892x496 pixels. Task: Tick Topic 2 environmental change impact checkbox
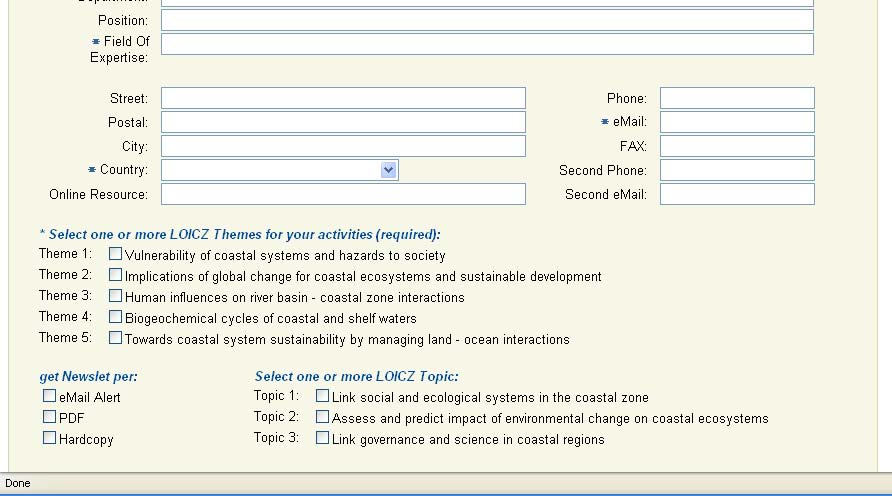coord(323,417)
